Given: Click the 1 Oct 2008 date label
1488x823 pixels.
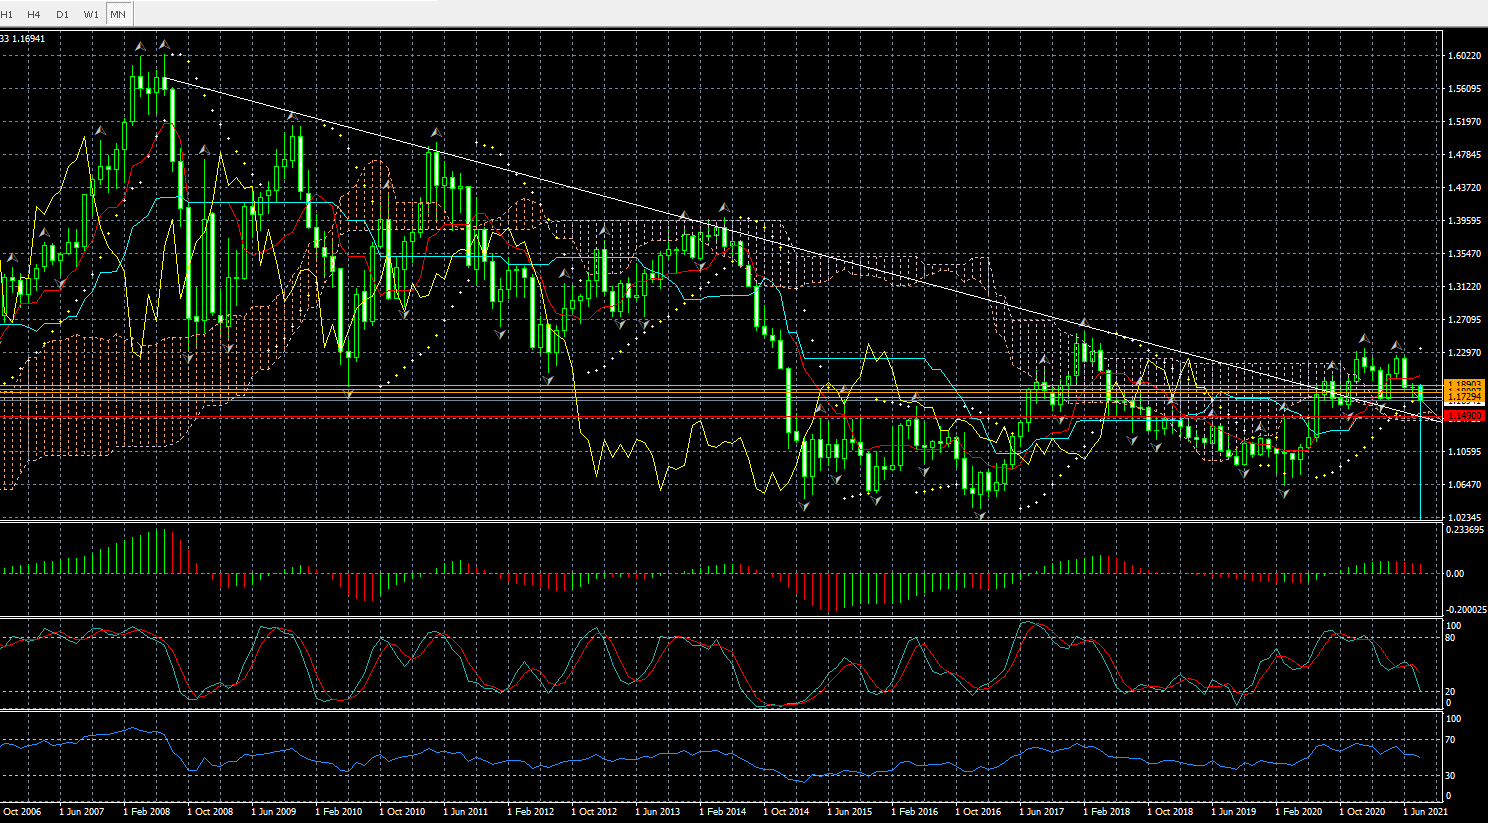Looking at the screenshot, I should (210, 812).
